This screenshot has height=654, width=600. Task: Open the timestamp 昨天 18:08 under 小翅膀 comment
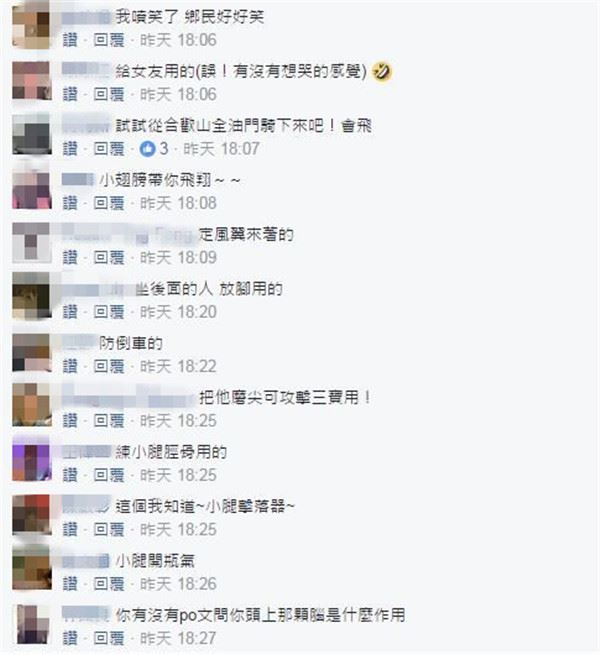(178, 203)
